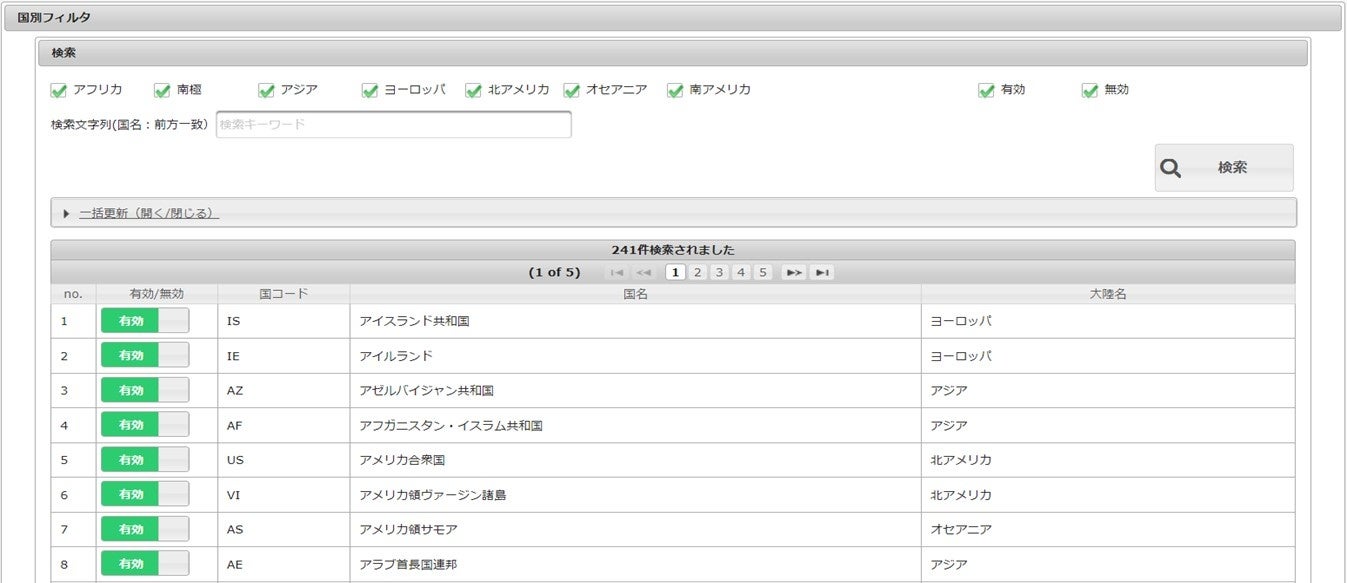The width and height of the screenshot is (1347, 583).
Task: Toggle the 北アメリカ checkbox
Action: coord(473,91)
